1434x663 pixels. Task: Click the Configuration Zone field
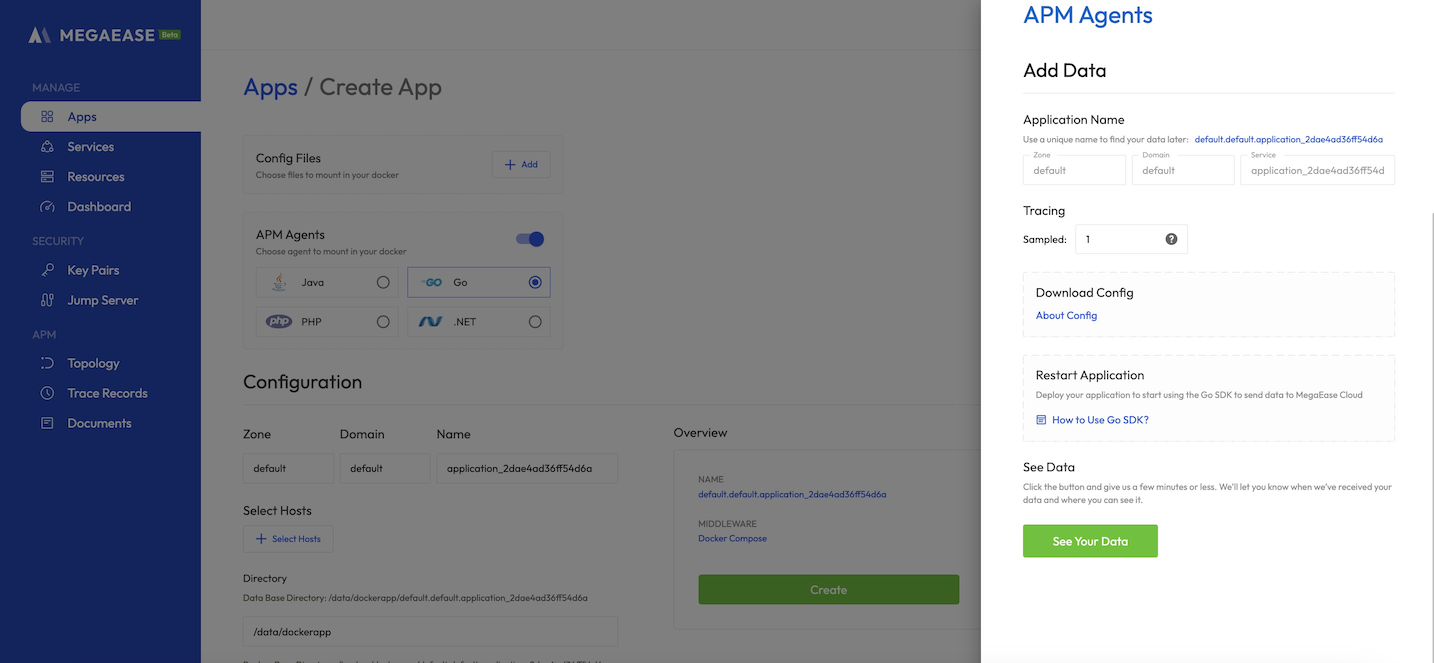click(288, 468)
